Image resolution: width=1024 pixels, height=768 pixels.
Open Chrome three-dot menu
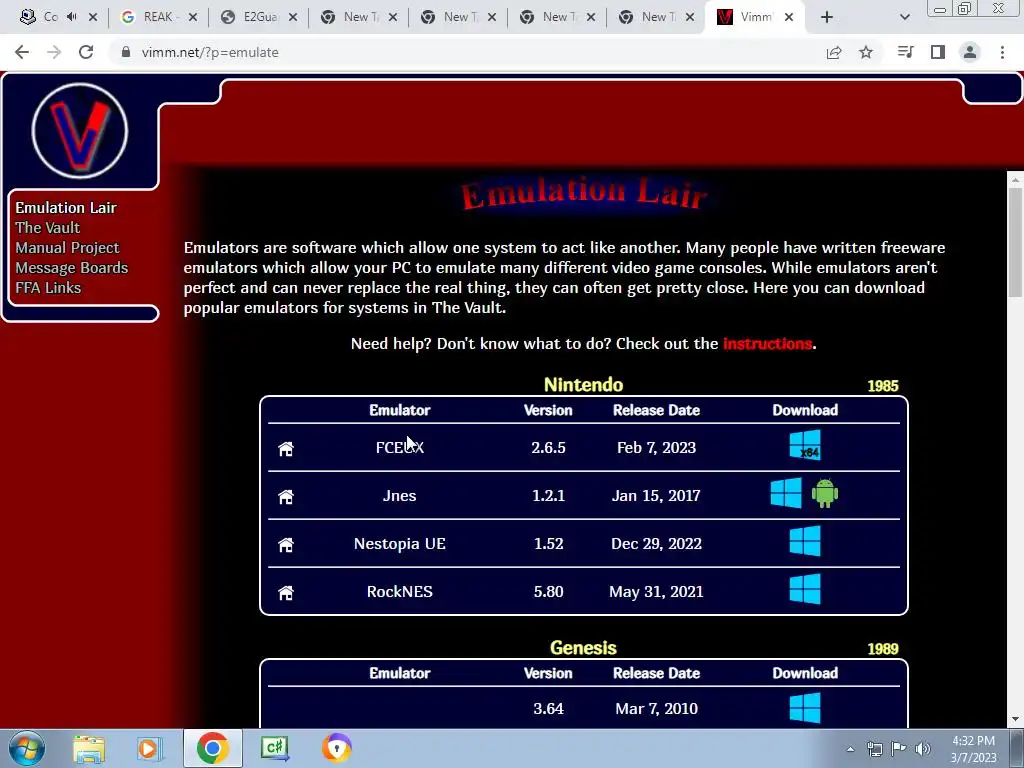coord(1002,52)
